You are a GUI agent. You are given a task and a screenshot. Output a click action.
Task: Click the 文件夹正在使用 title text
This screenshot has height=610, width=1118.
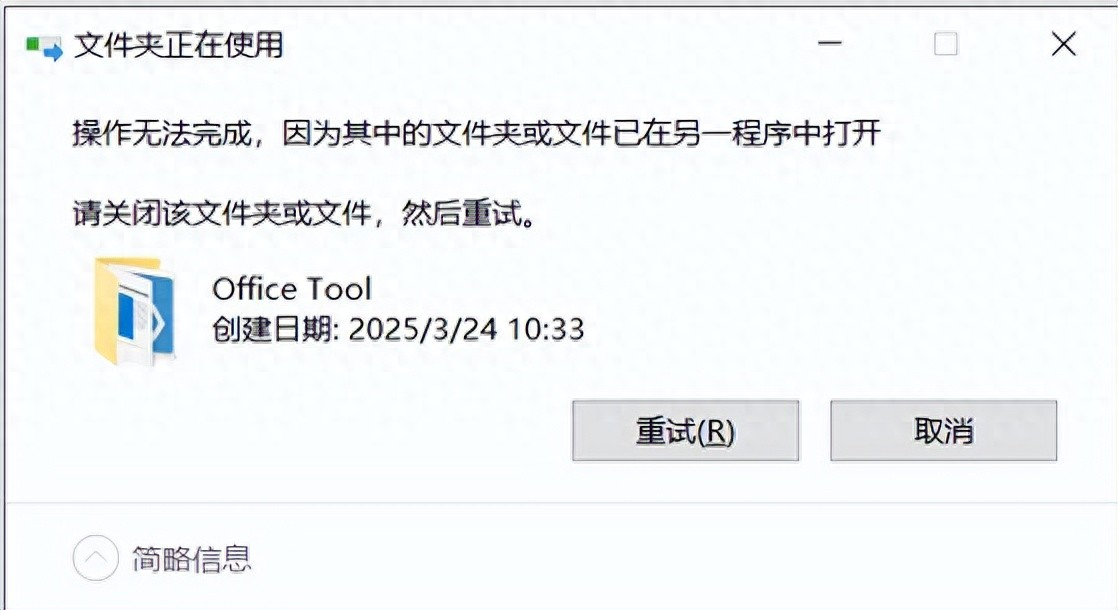[x=179, y=45]
